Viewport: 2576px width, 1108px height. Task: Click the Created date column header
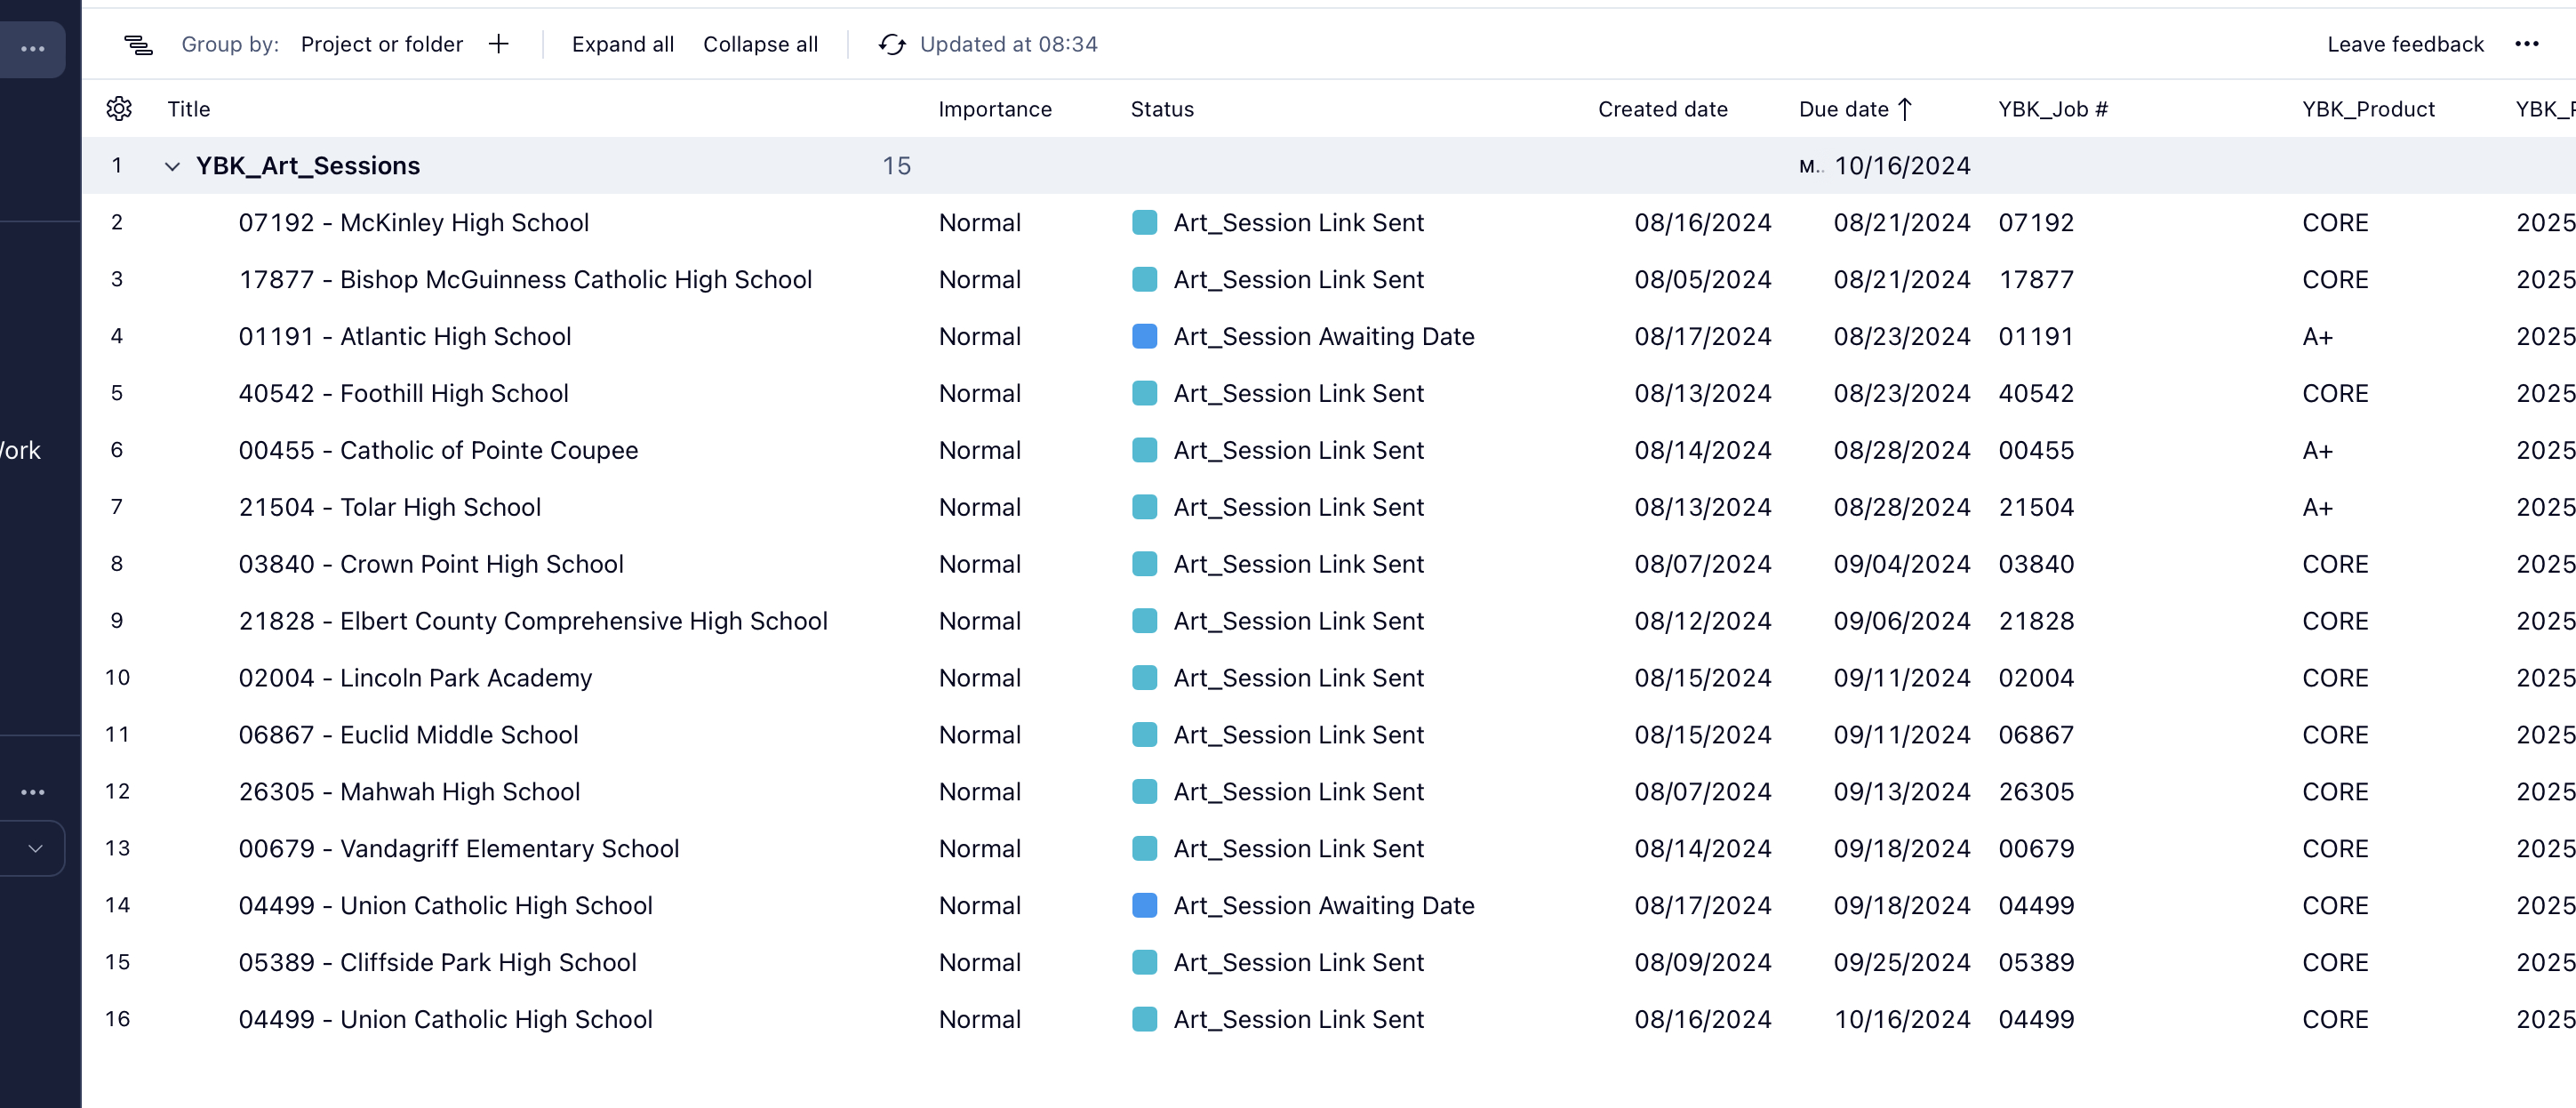coord(1662,109)
